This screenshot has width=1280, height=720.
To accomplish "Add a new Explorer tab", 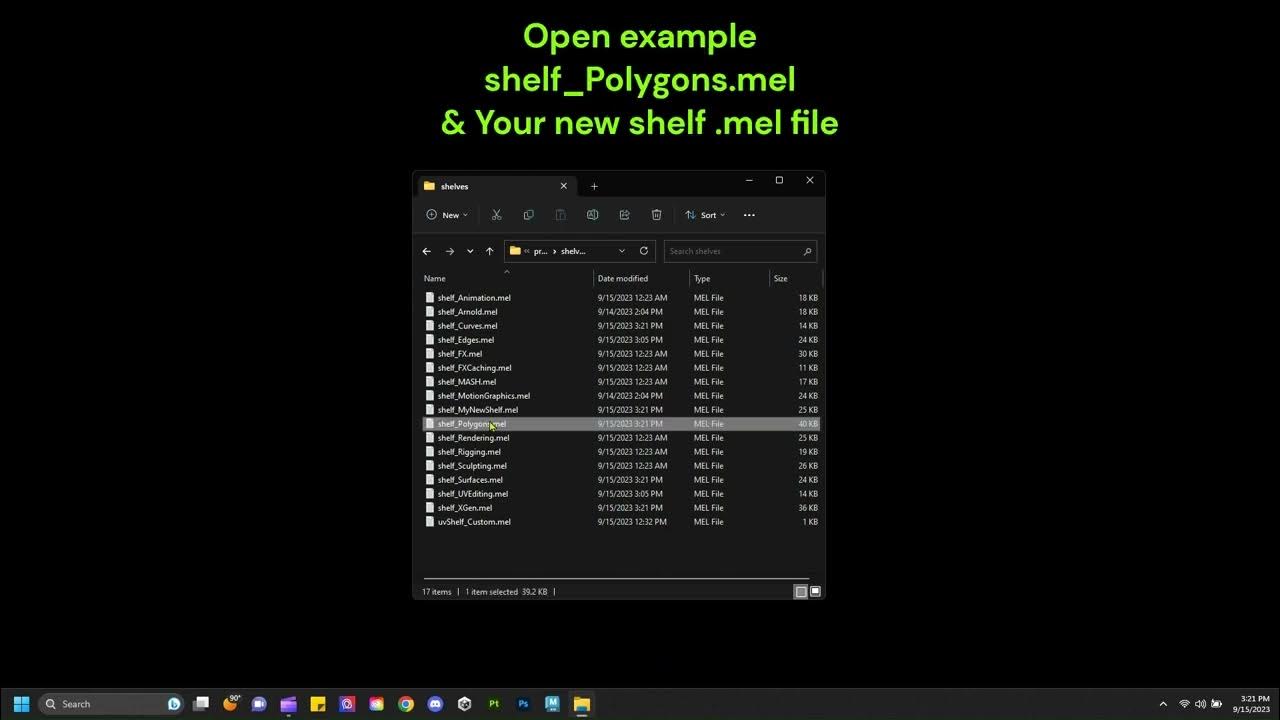I will pyautogui.click(x=594, y=186).
